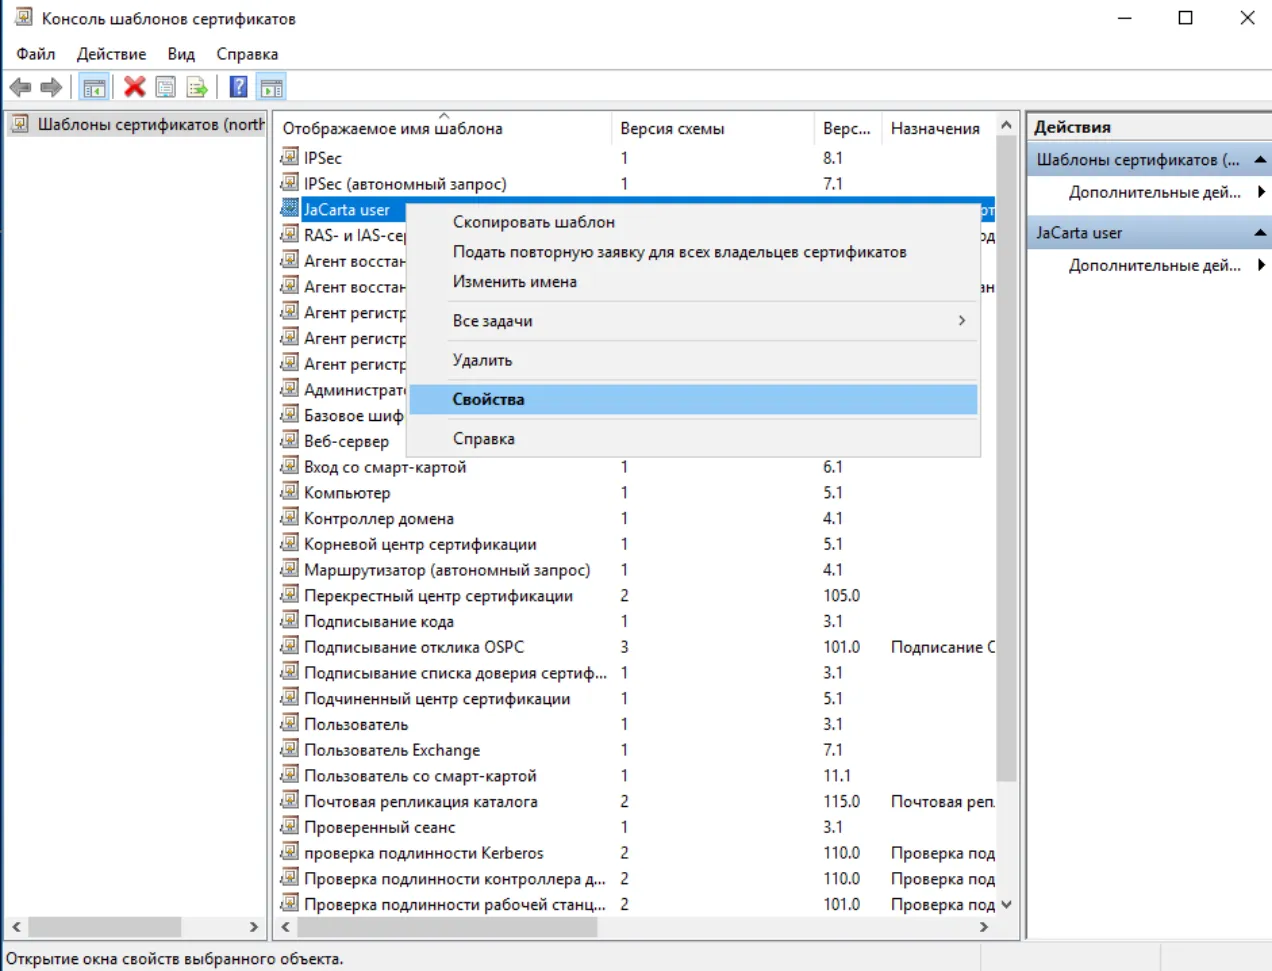This screenshot has height=971, width=1272.
Task: Click the icon beside Контроллер домена
Action: coord(290,518)
